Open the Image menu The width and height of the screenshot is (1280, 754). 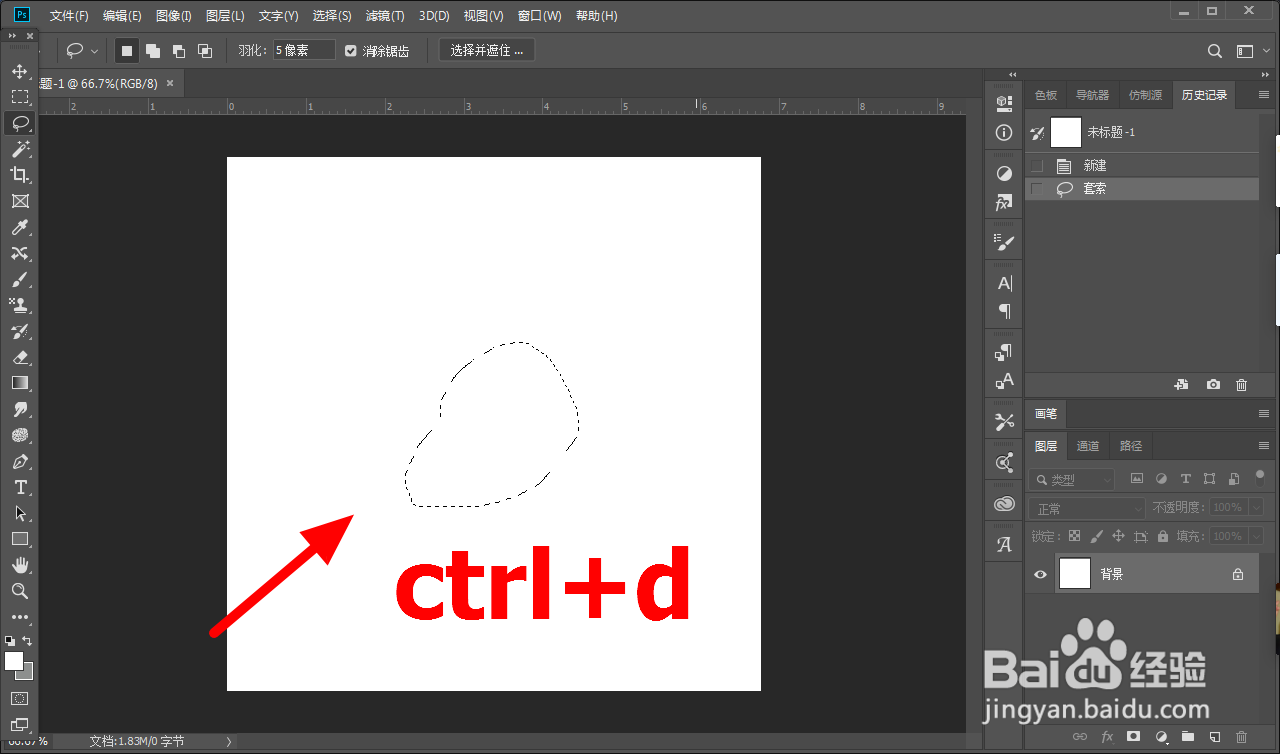tap(174, 16)
